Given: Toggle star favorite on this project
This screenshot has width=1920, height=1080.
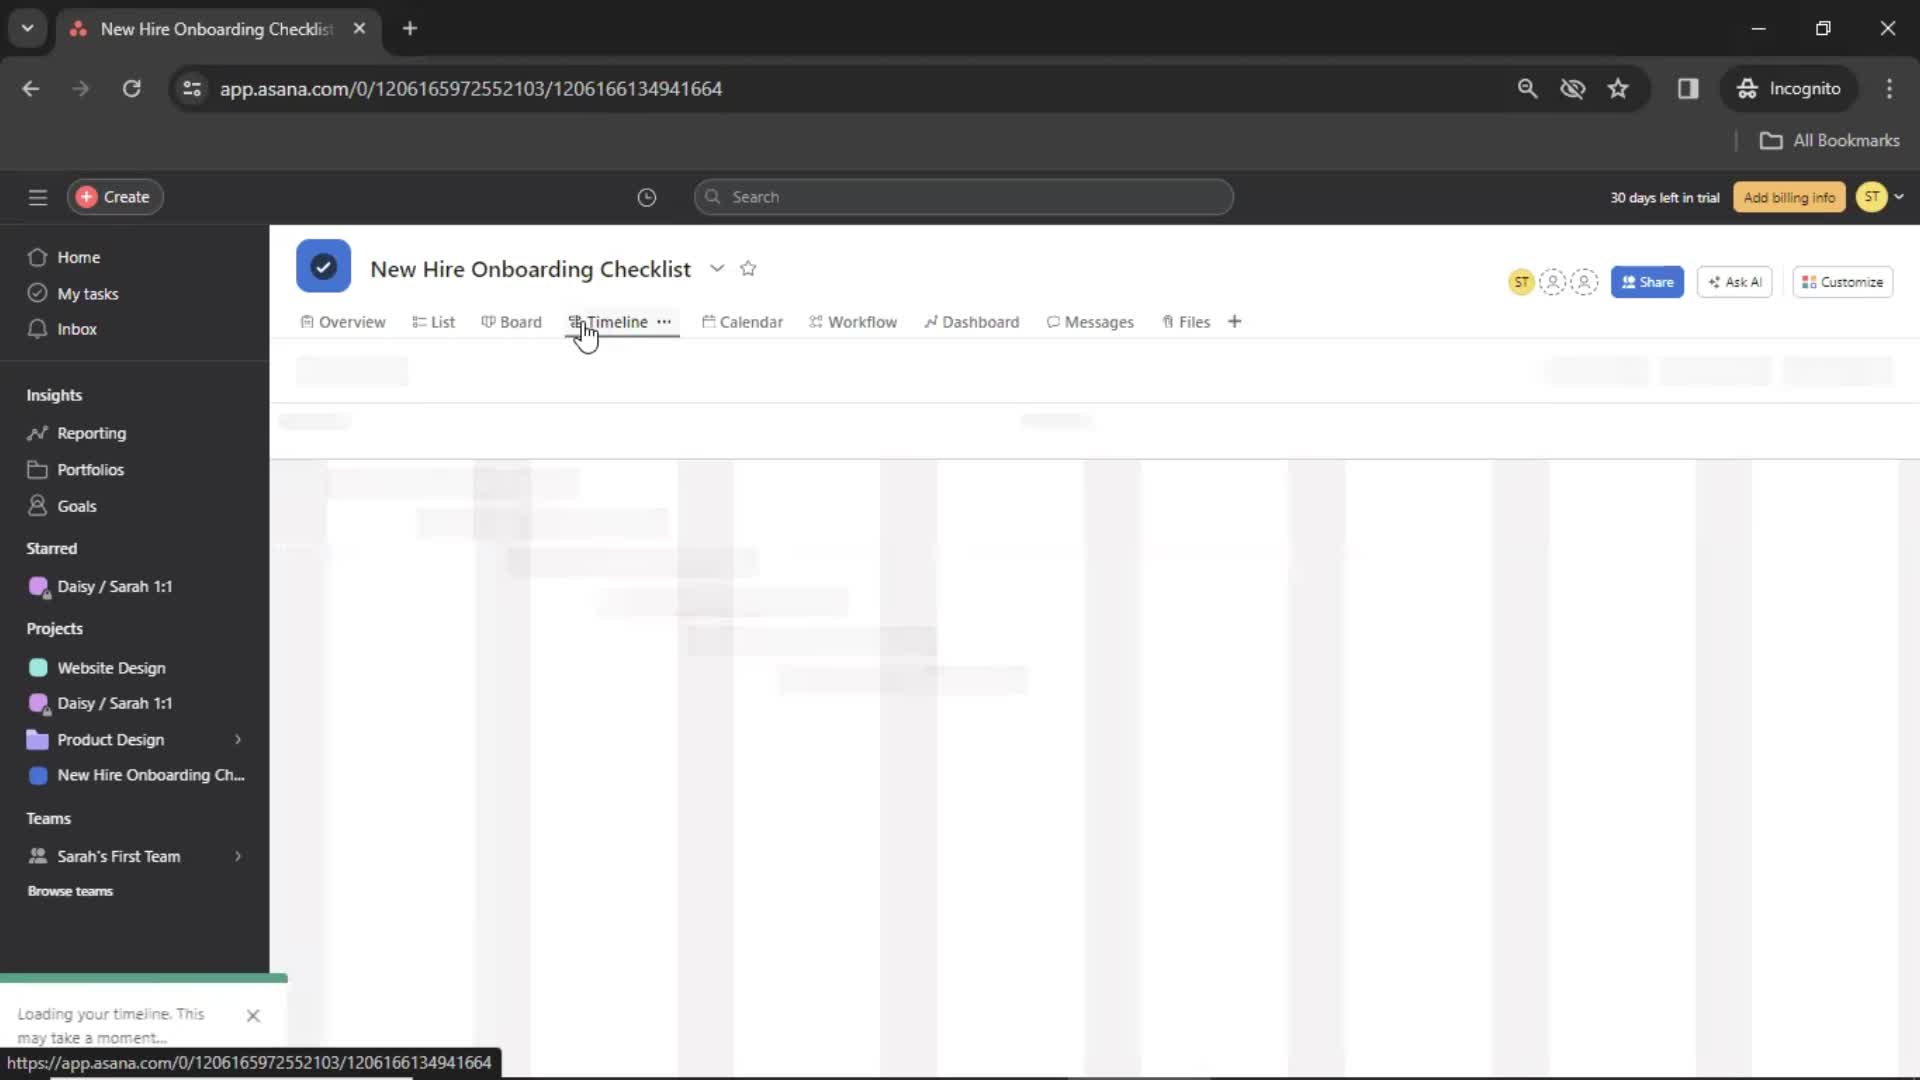Looking at the screenshot, I should [749, 268].
